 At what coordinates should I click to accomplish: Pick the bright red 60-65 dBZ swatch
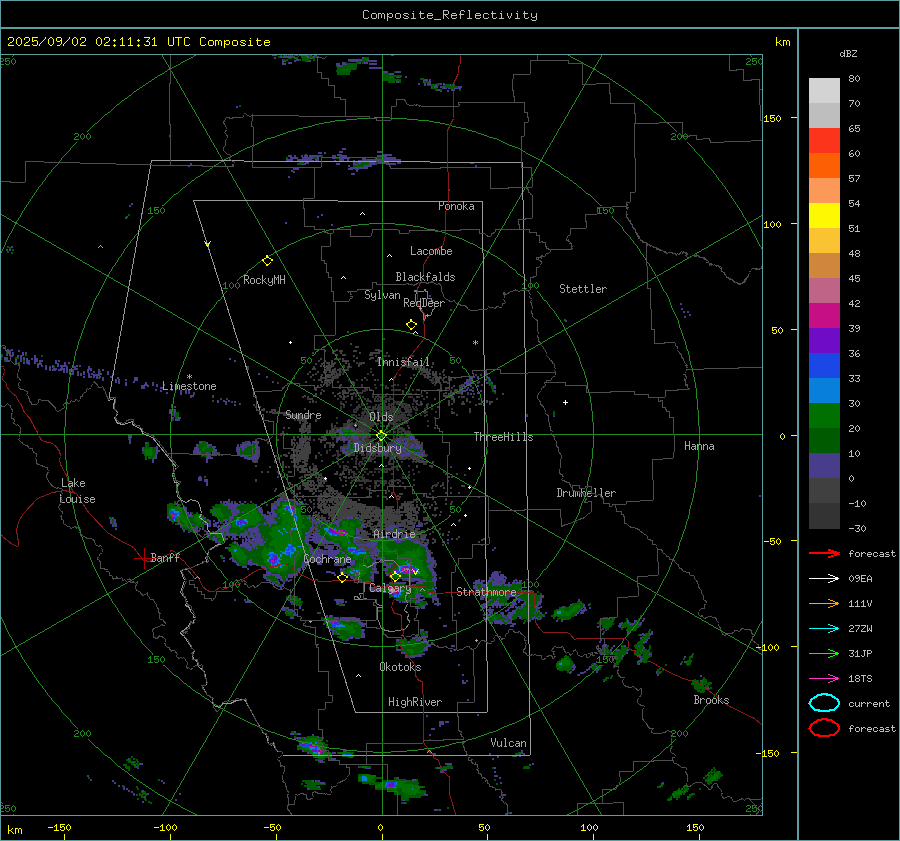(824, 141)
